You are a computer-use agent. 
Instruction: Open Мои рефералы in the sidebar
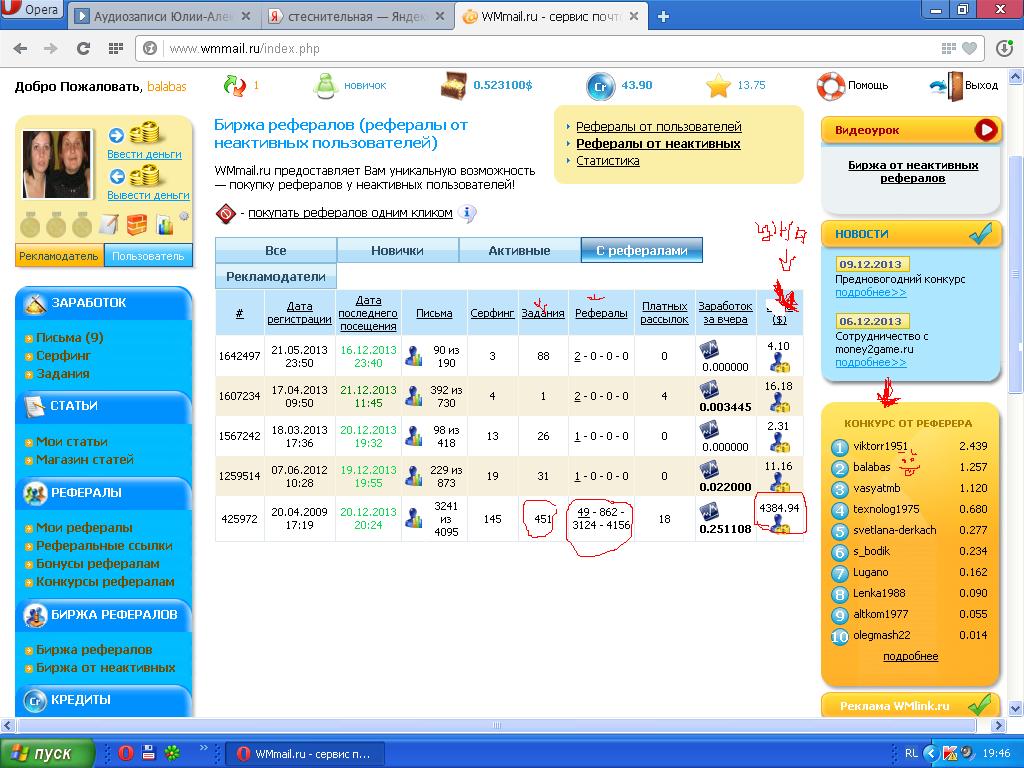coord(84,527)
